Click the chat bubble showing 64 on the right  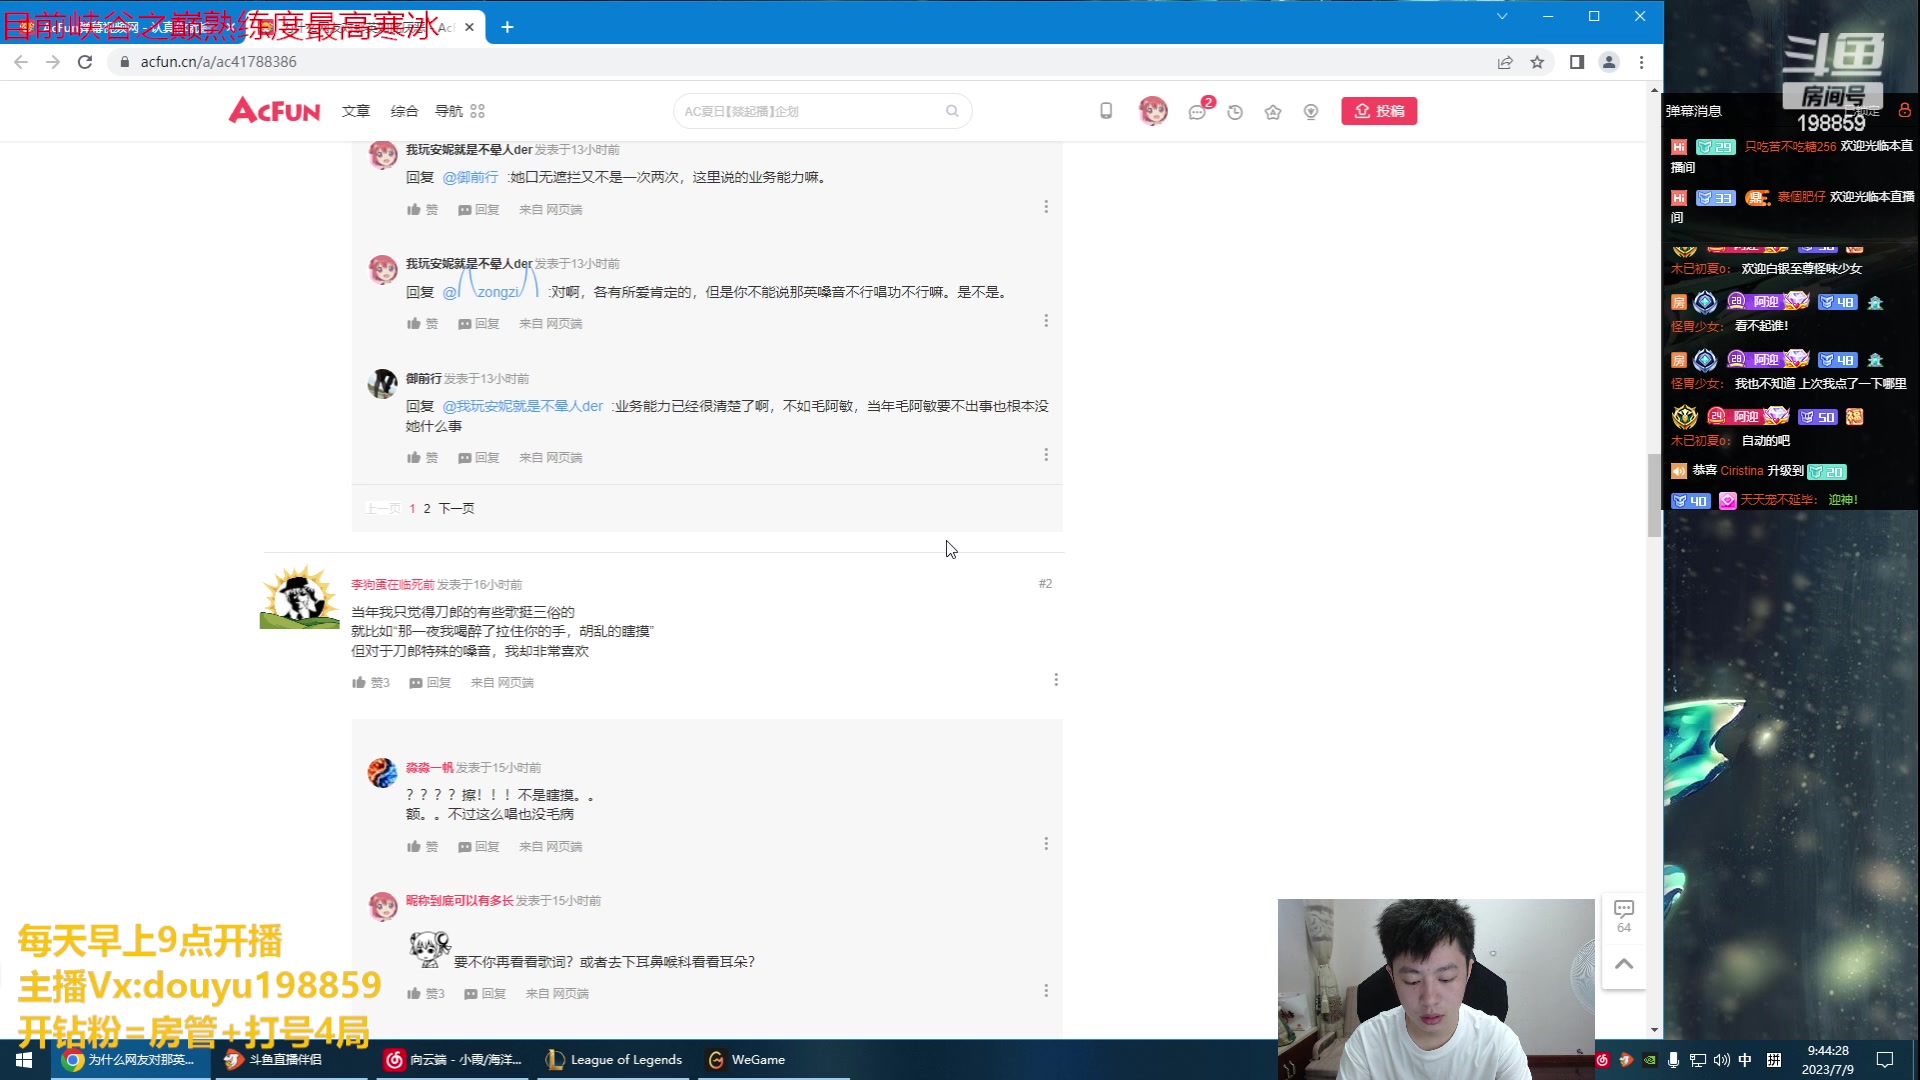point(1625,914)
